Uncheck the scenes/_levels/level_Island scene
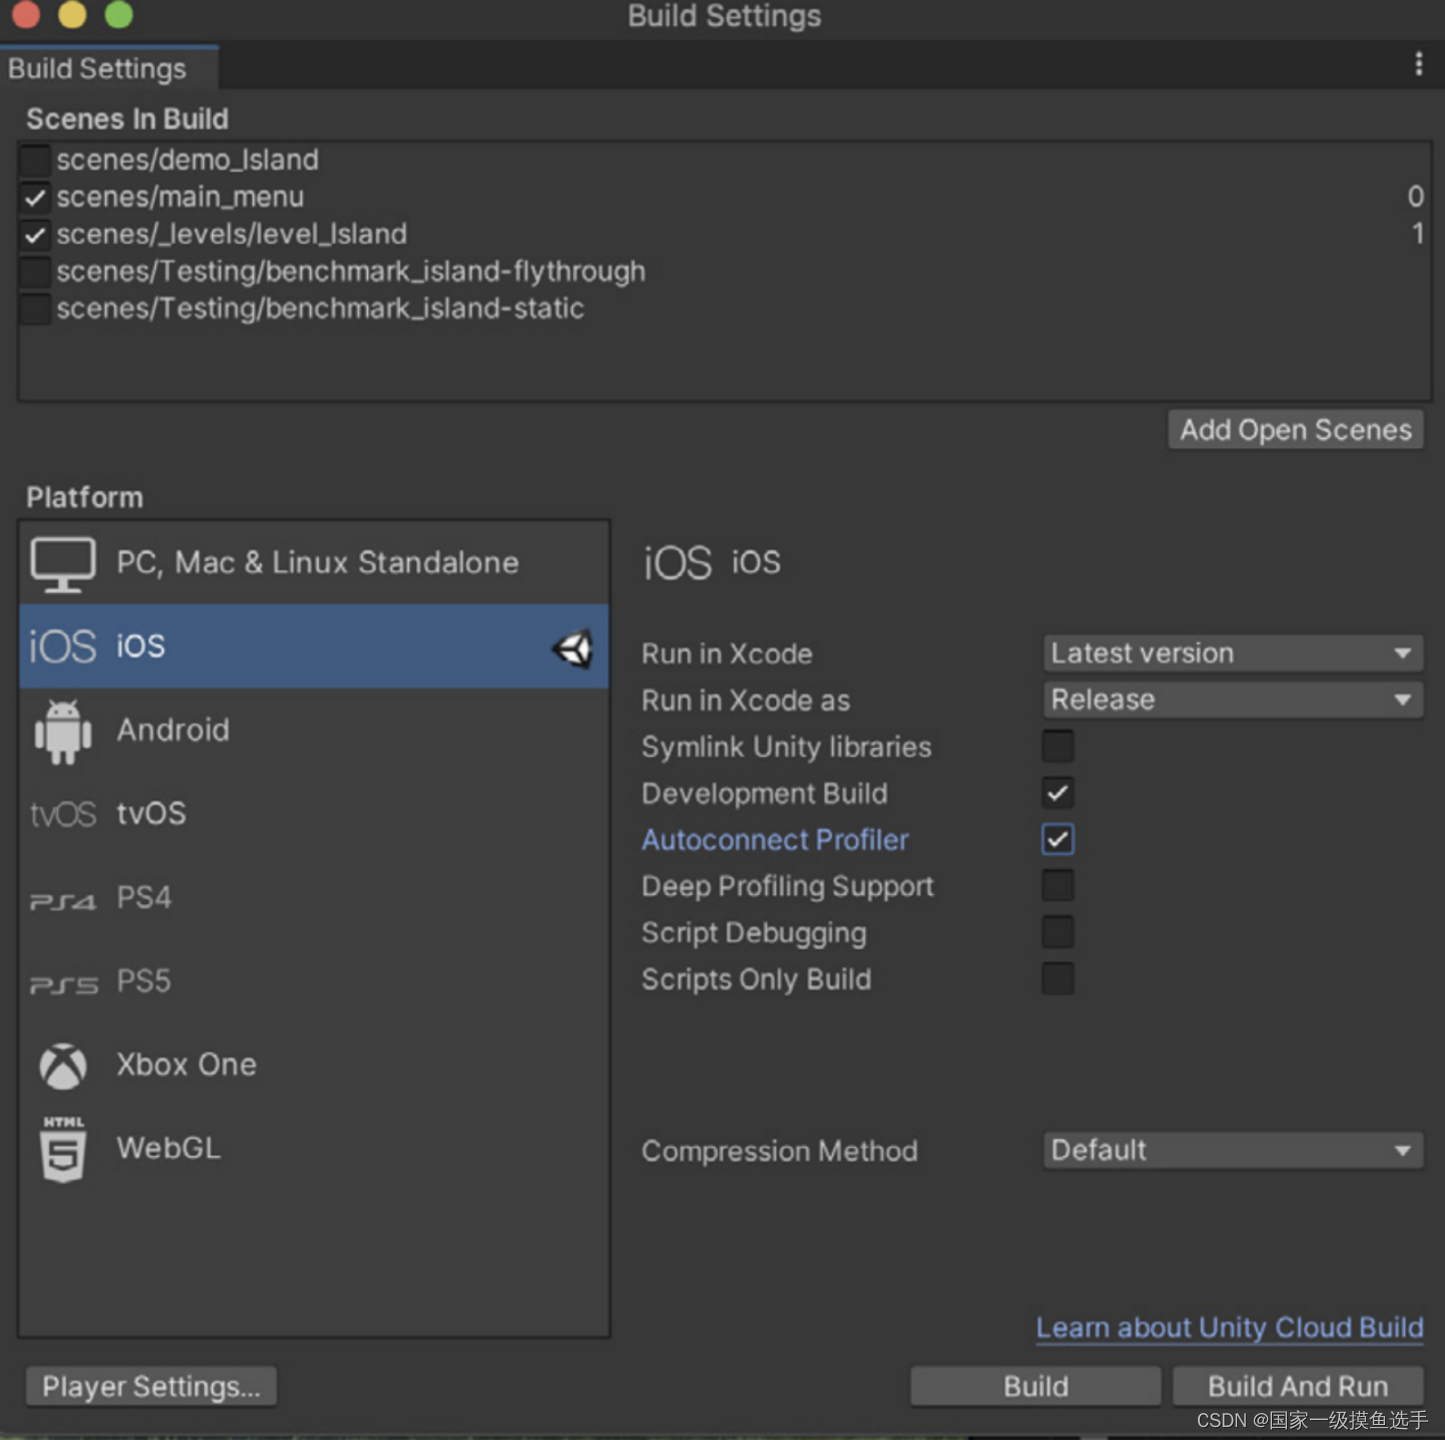Viewport: 1445px width, 1440px height. pyautogui.click(x=35, y=235)
